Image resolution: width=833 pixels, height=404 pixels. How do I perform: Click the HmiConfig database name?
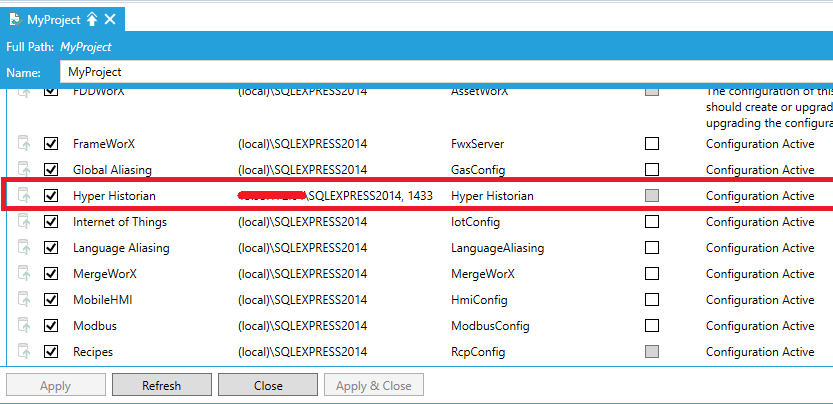click(x=479, y=300)
